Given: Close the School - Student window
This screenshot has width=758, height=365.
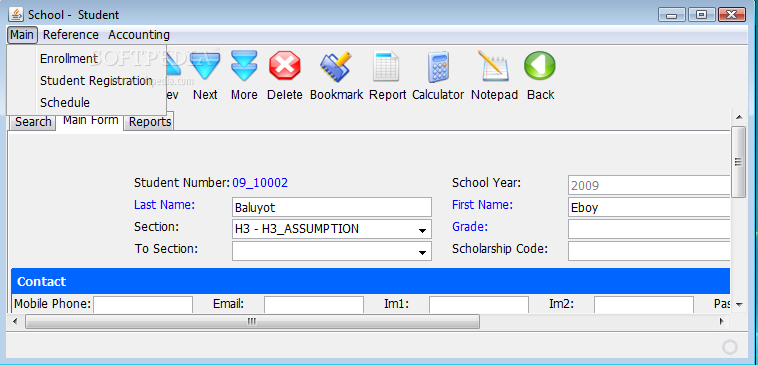Looking at the screenshot, I should (732, 15).
